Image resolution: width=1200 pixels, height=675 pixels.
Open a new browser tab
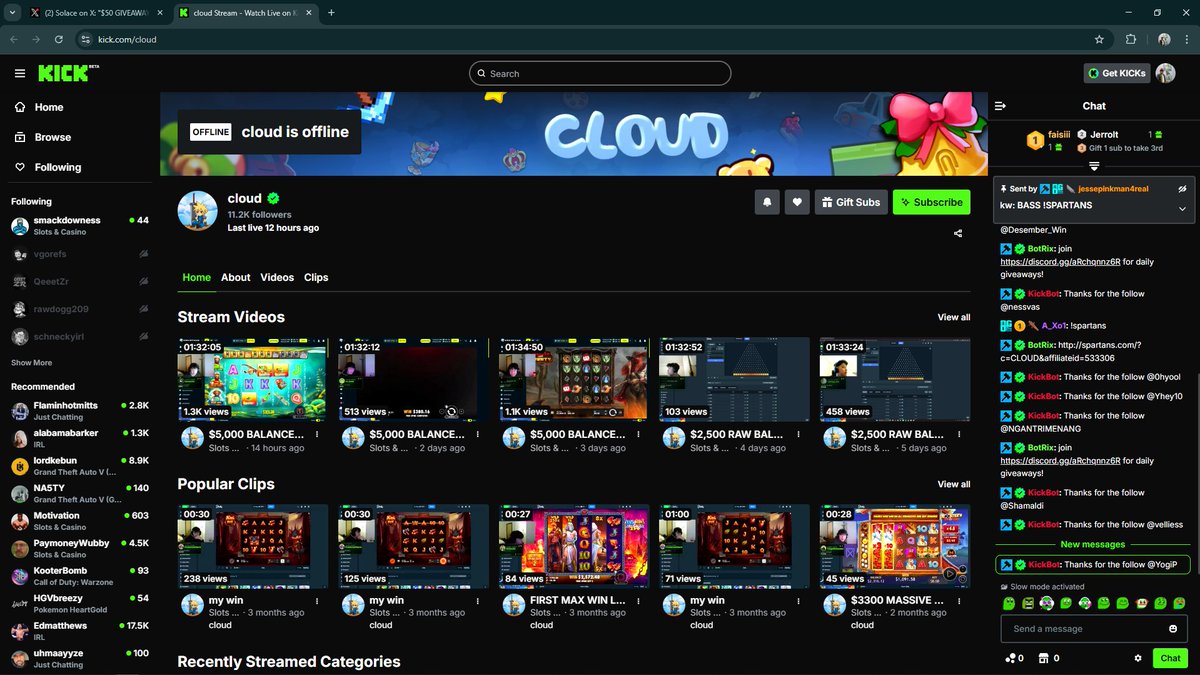tap(331, 12)
